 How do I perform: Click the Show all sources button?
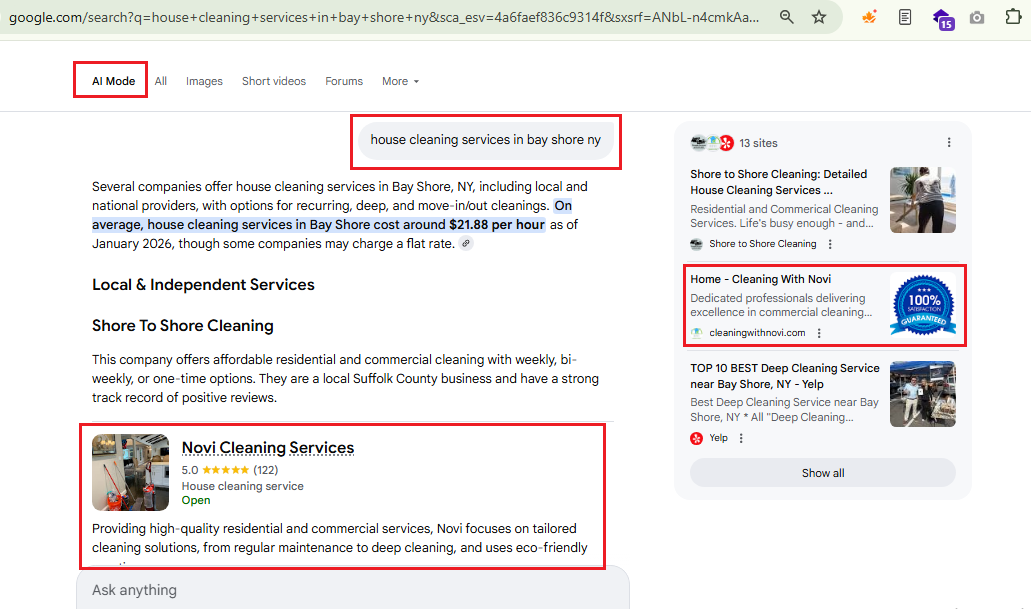pyautogui.click(x=822, y=473)
